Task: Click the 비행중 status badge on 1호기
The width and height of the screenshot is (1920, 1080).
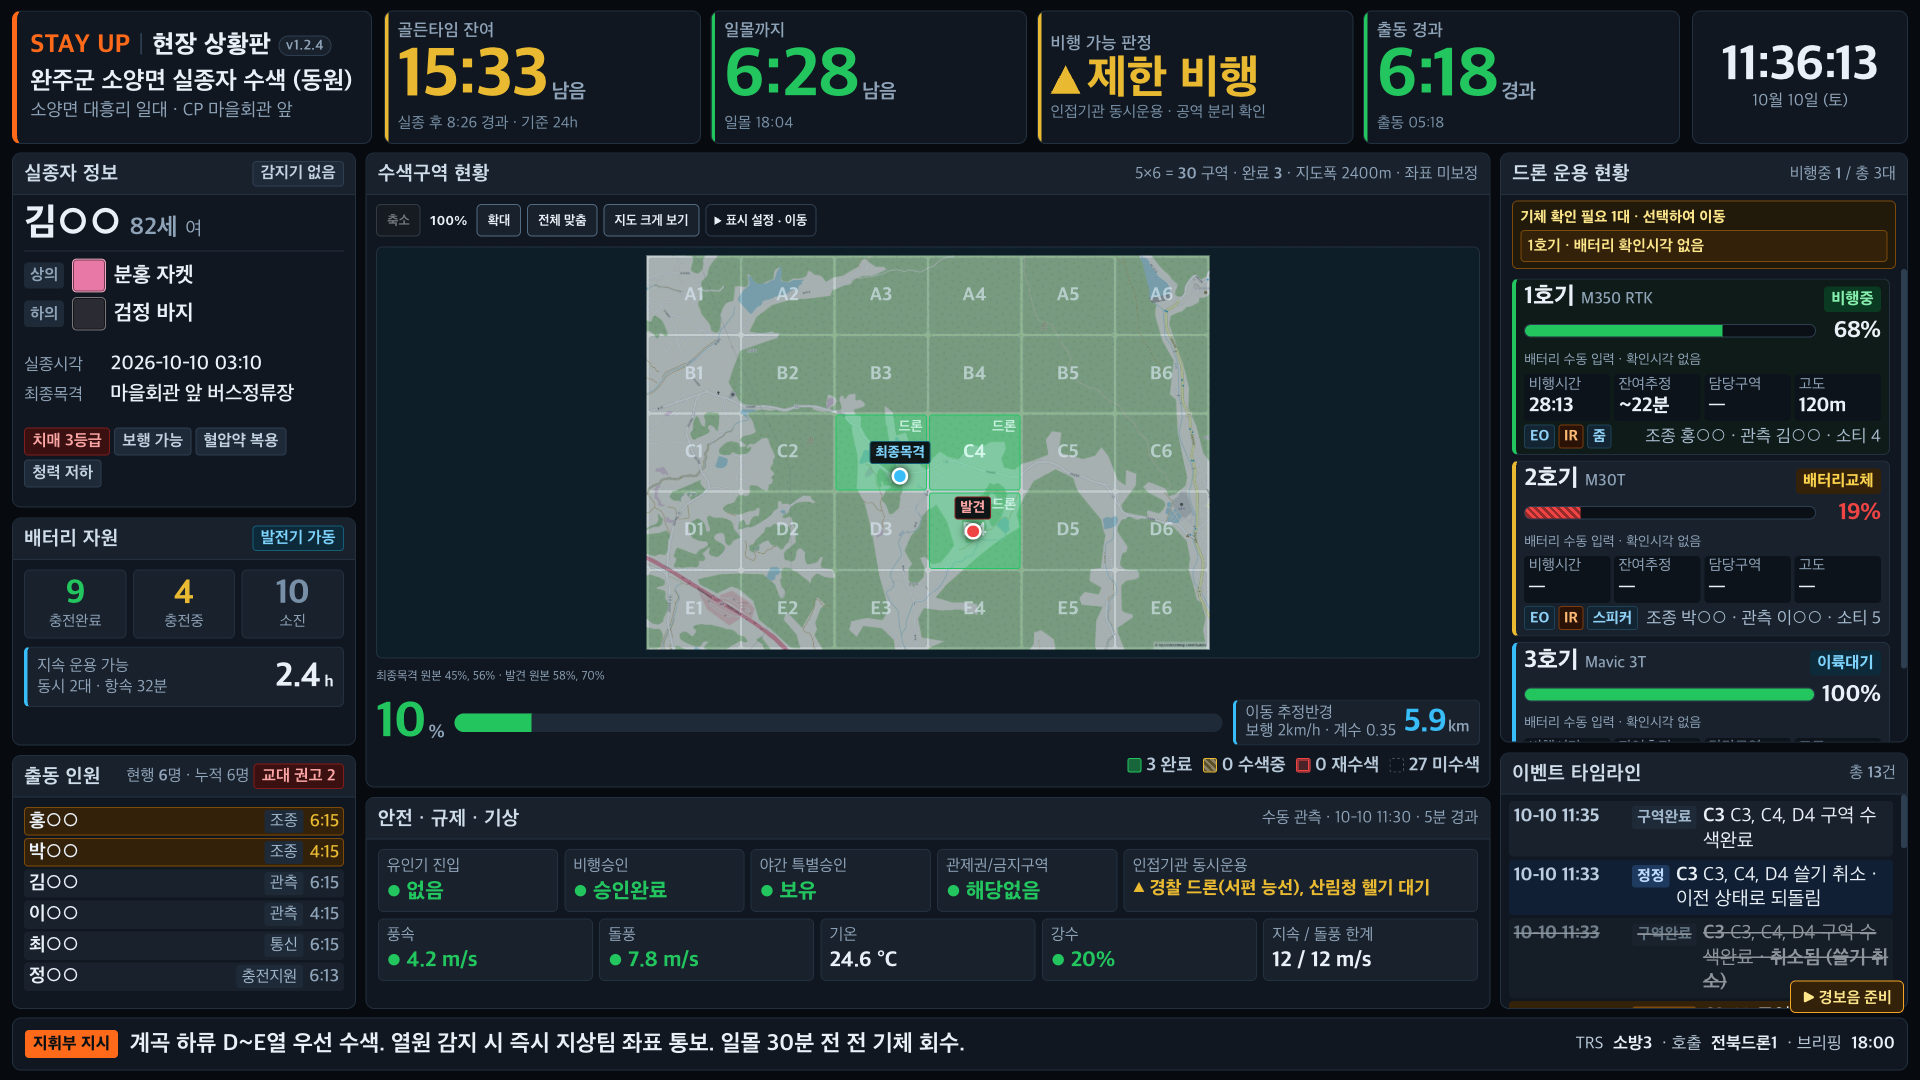Action: coord(1852,298)
